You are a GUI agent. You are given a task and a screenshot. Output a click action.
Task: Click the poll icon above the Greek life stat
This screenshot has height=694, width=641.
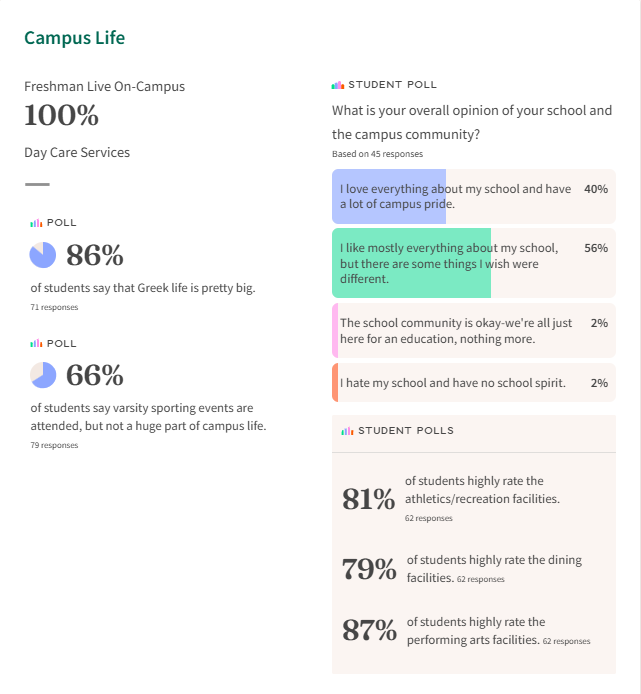pos(36,223)
